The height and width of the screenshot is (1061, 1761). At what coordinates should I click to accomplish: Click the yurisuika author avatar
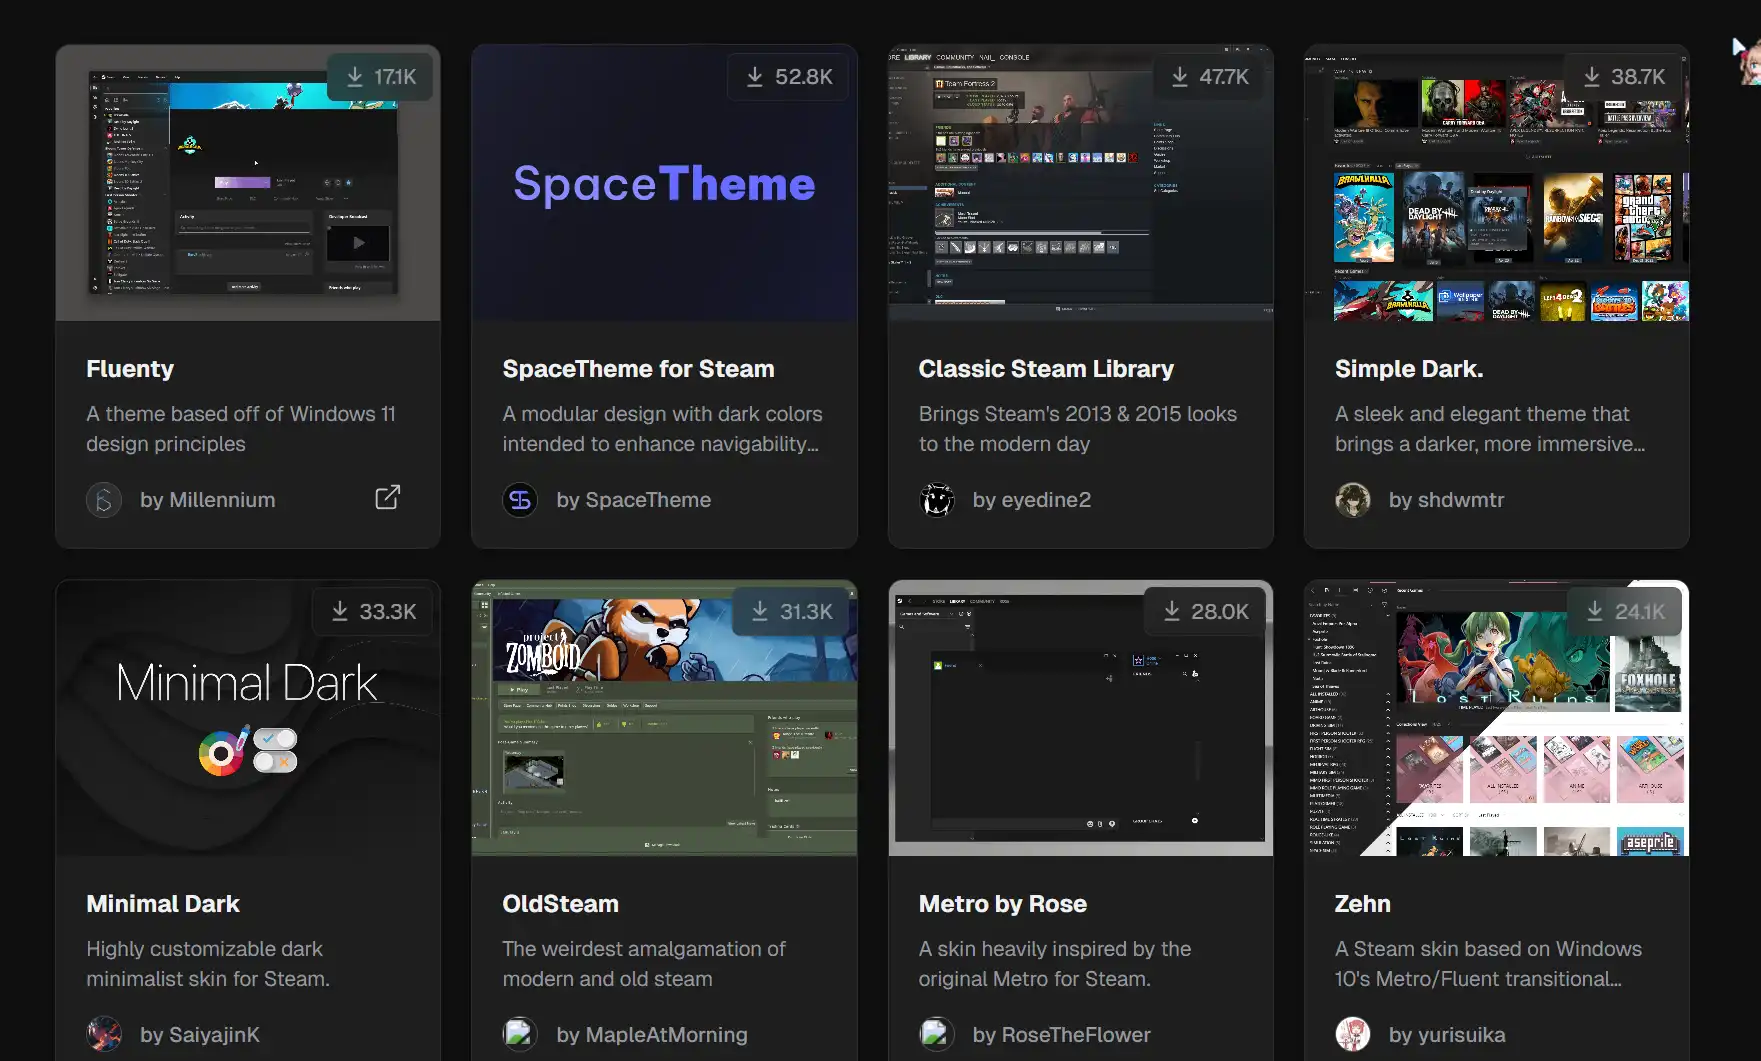tap(1353, 1034)
